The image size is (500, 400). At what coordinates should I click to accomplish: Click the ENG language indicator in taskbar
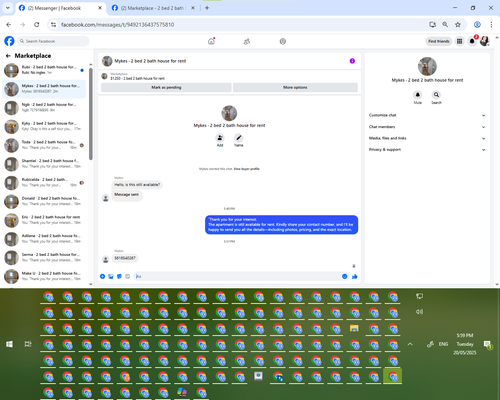(x=443, y=344)
